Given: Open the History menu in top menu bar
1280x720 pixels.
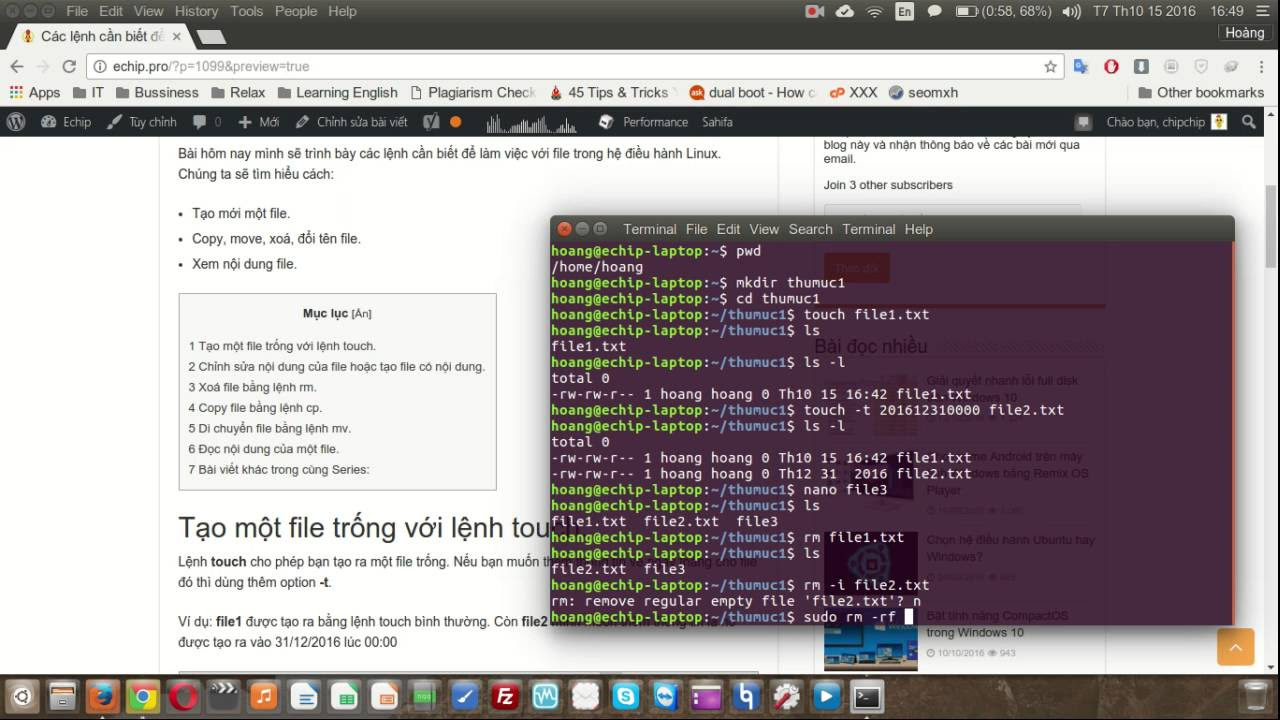Looking at the screenshot, I should (x=196, y=11).
